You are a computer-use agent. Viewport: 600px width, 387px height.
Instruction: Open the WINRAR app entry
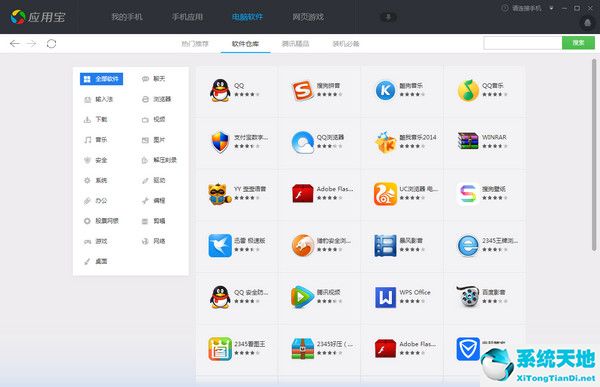(484, 142)
